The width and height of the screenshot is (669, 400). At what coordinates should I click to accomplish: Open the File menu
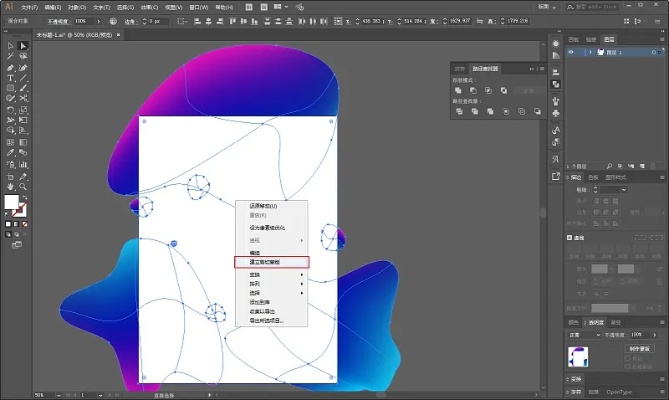point(29,7)
